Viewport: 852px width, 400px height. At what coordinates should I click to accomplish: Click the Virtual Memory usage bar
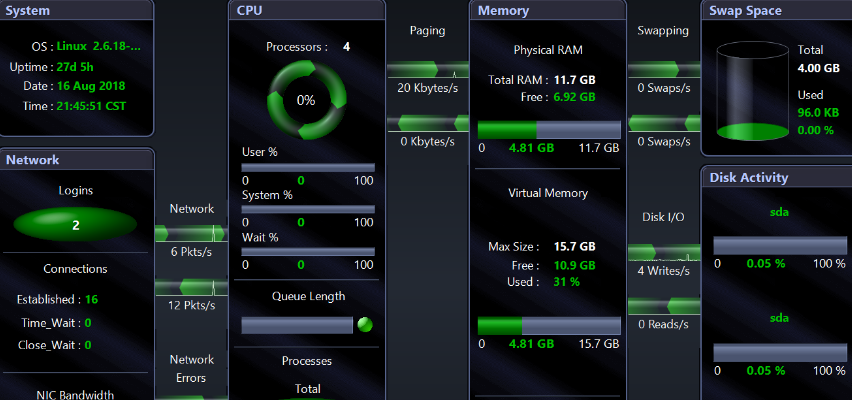tap(548, 326)
